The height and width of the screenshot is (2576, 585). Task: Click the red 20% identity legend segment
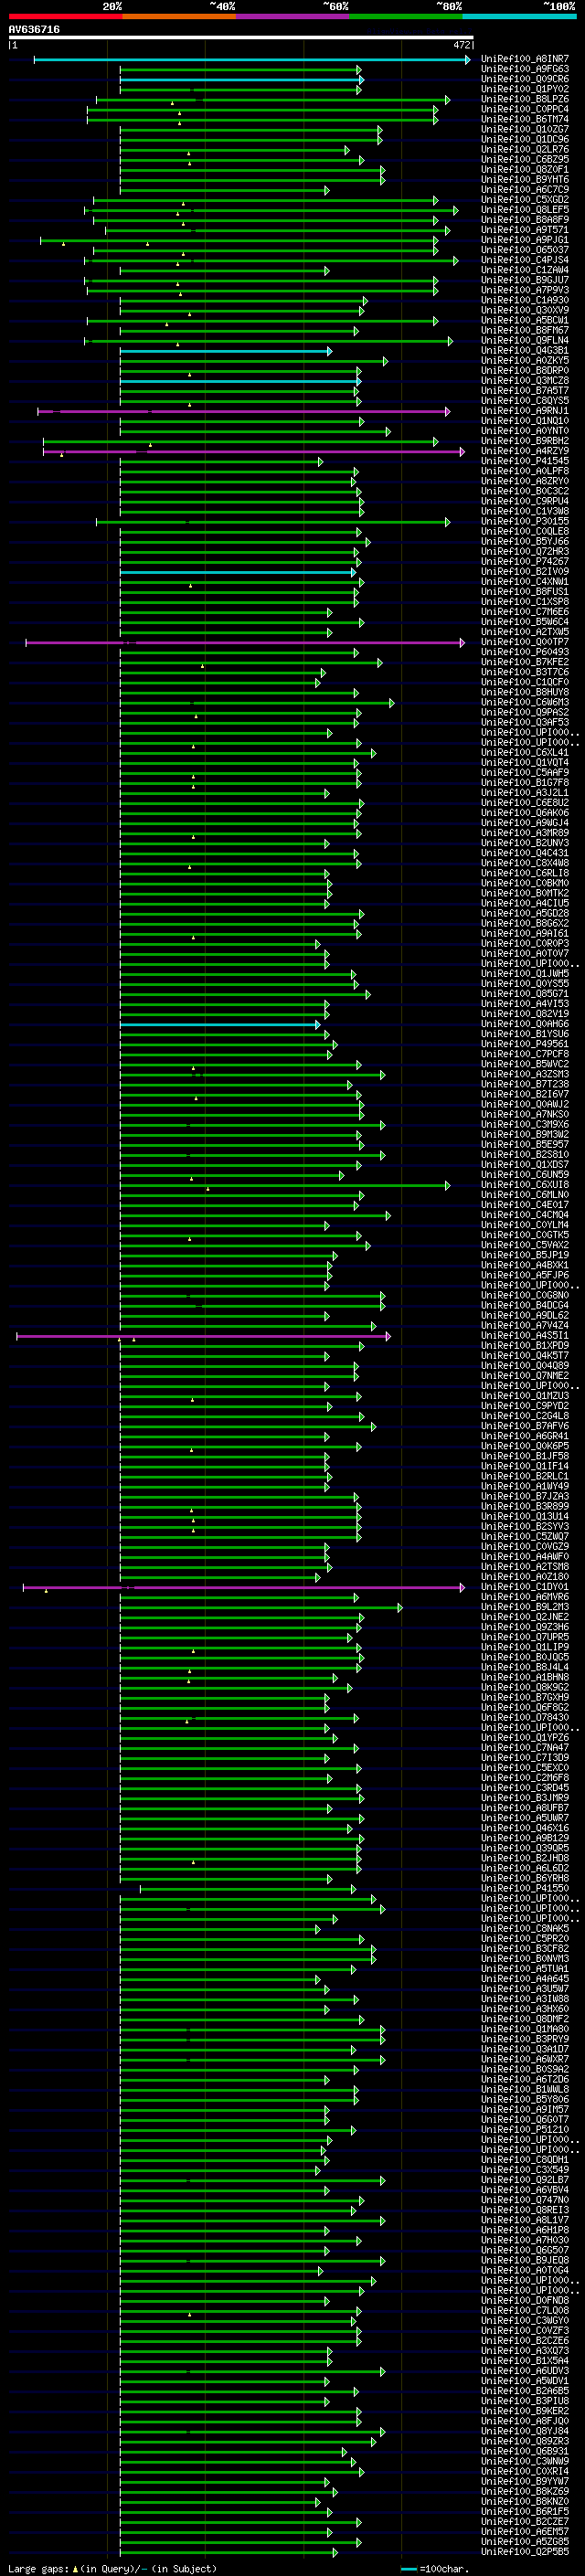pyautogui.click(x=65, y=16)
